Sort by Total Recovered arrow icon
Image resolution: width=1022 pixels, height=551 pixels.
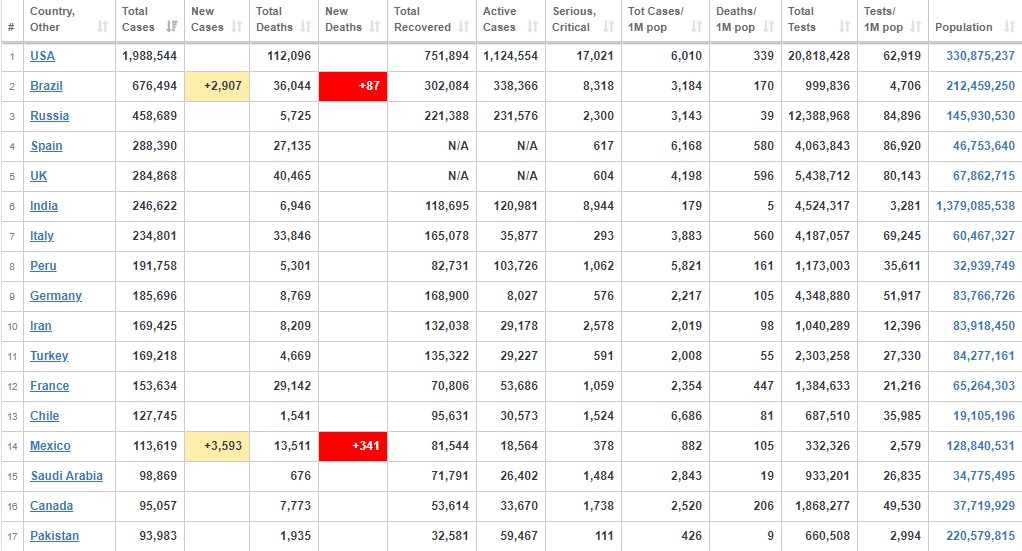463,27
